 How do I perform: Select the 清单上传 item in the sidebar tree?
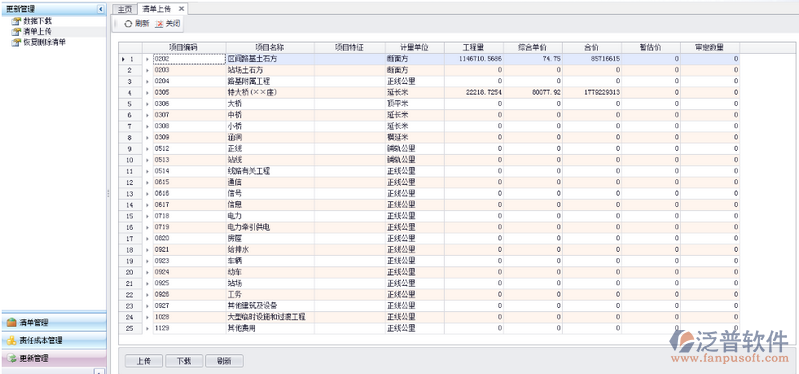[37, 32]
